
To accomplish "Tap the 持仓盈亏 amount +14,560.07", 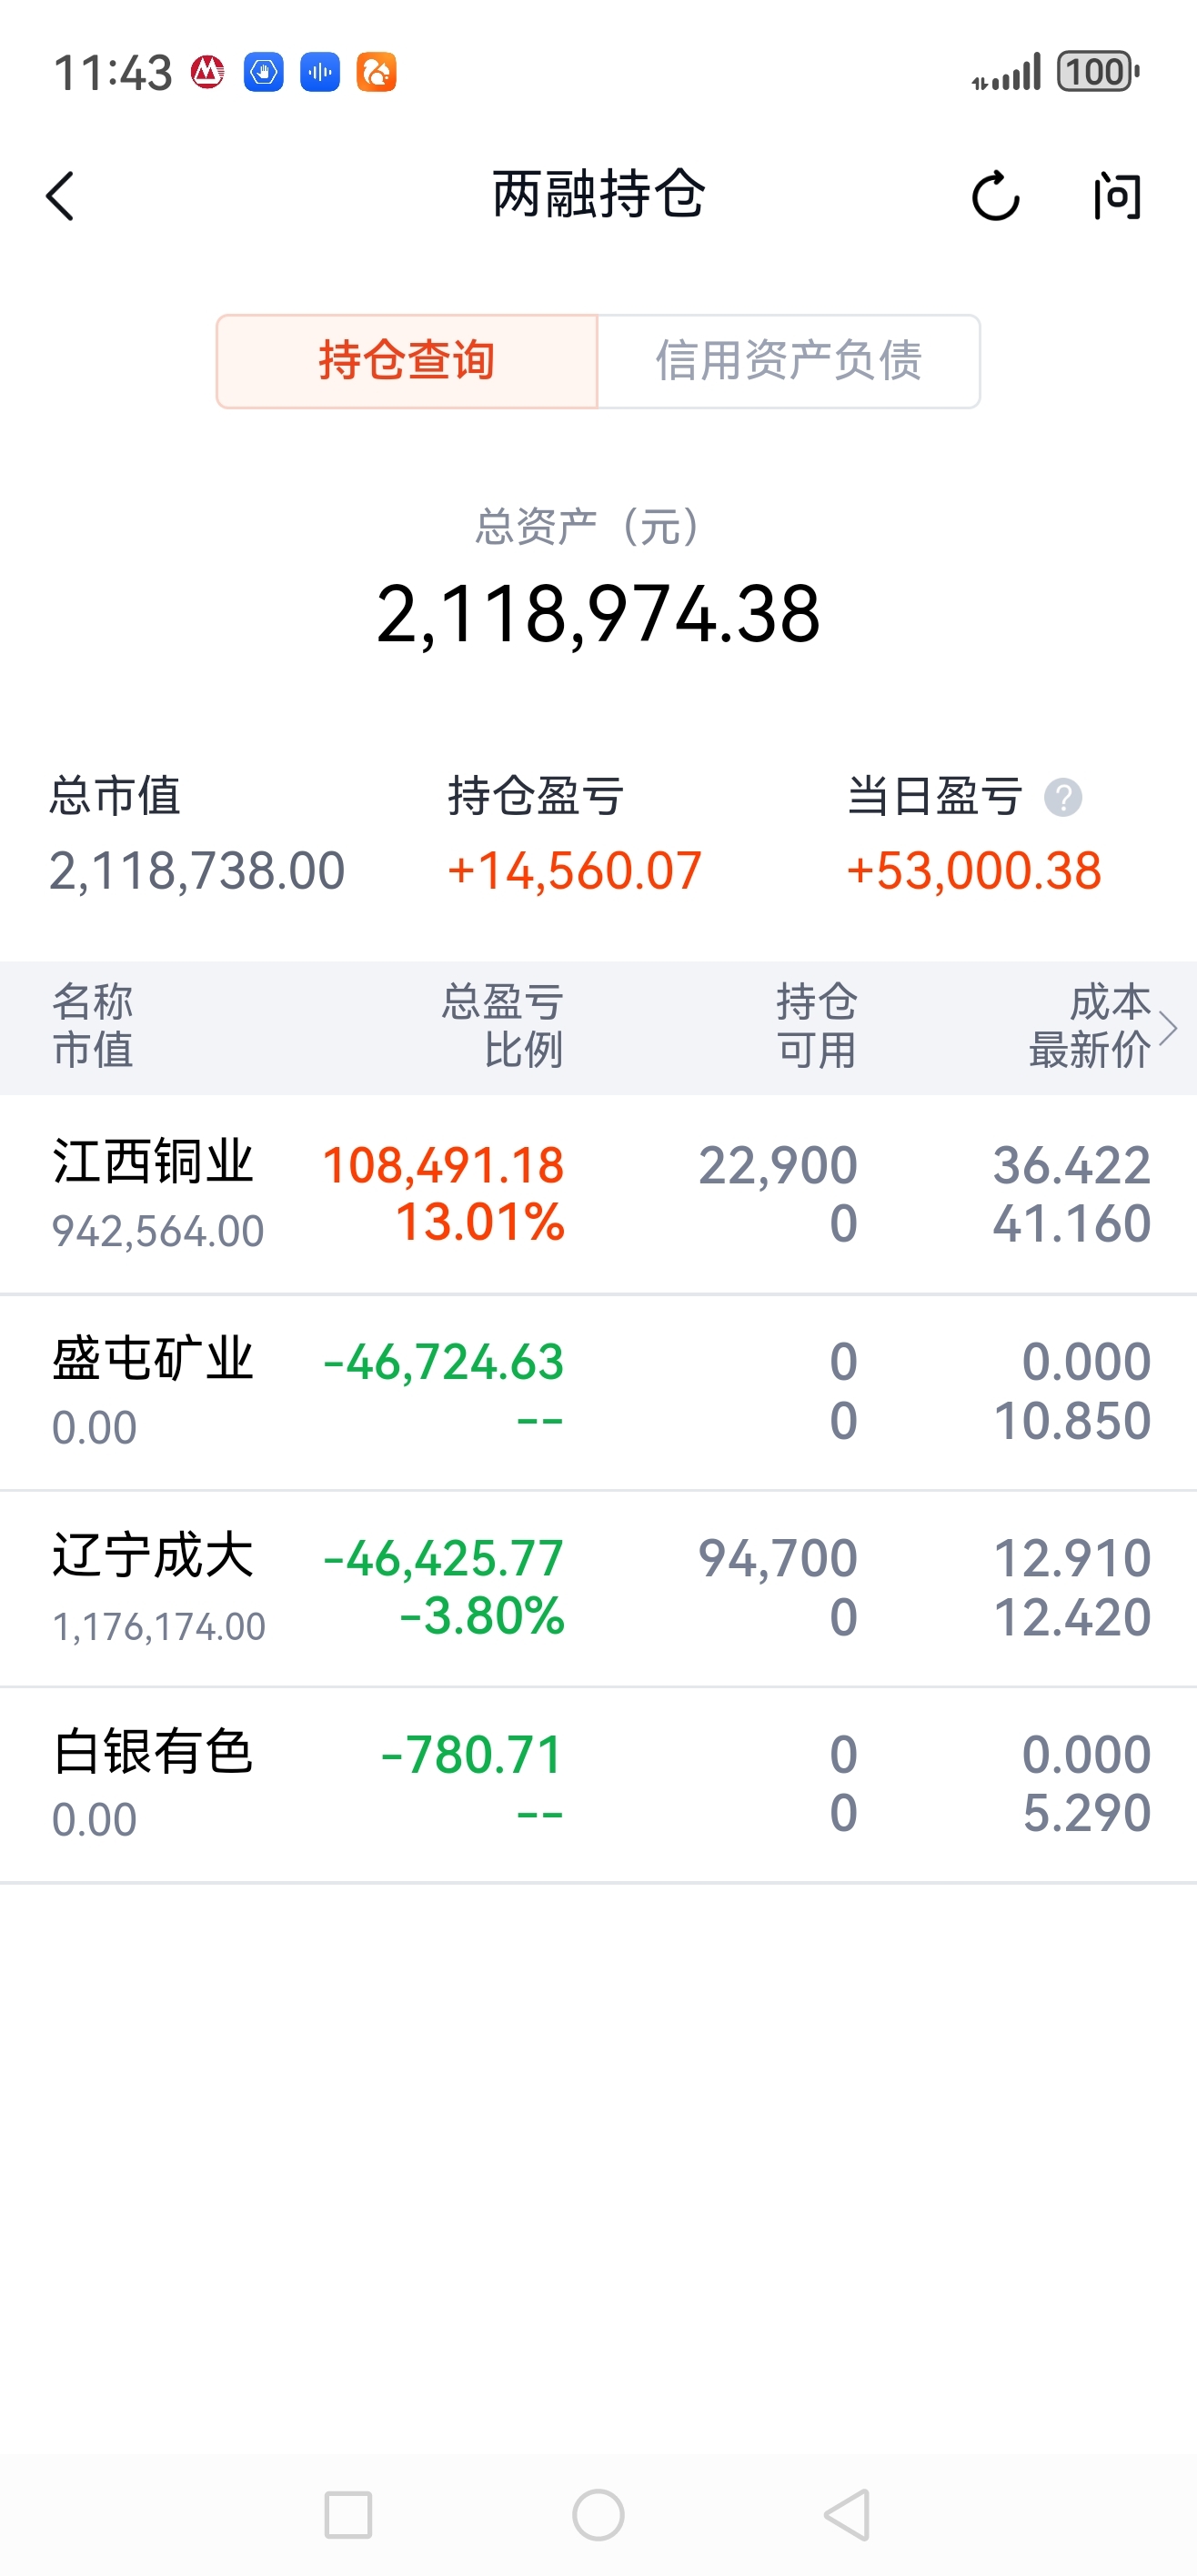I will click(574, 871).
